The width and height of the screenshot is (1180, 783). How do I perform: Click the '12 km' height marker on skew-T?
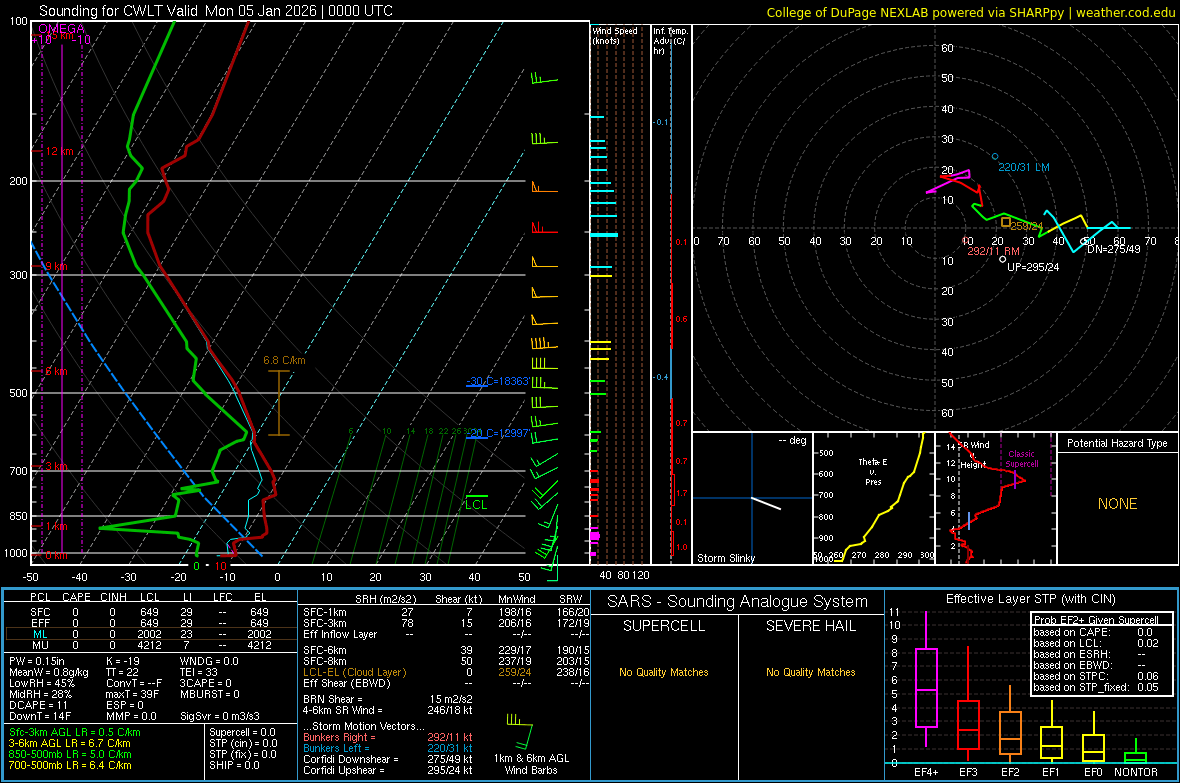click(x=59, y=151)
